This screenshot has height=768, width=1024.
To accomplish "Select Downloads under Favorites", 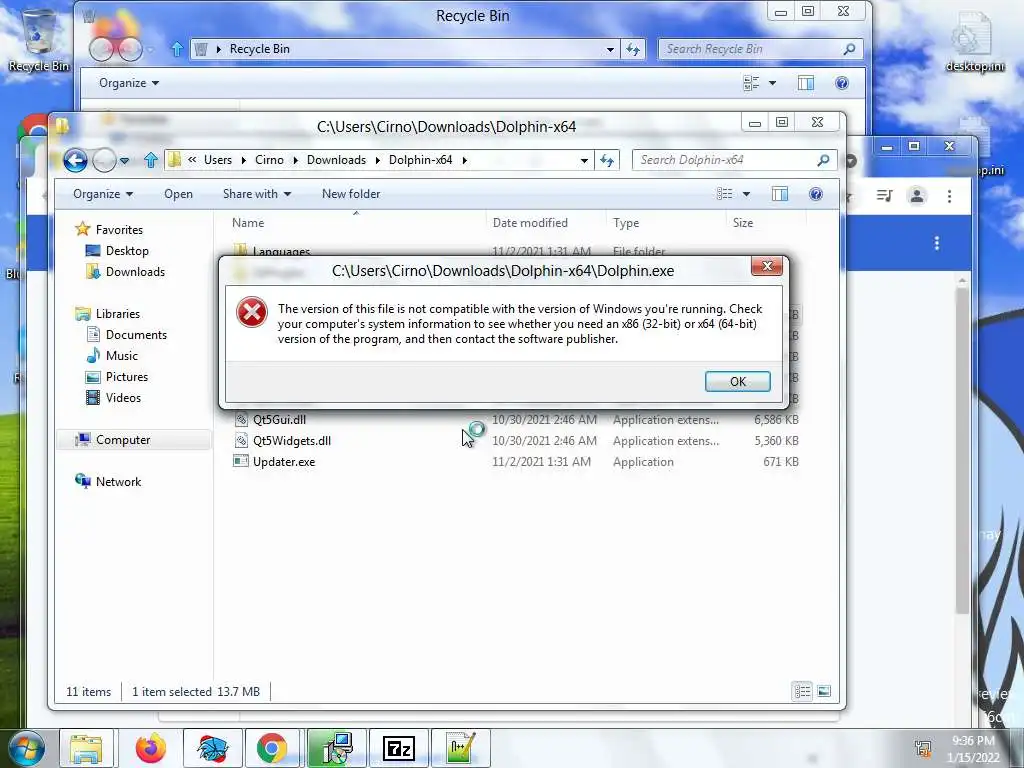I will pos(135,272).
